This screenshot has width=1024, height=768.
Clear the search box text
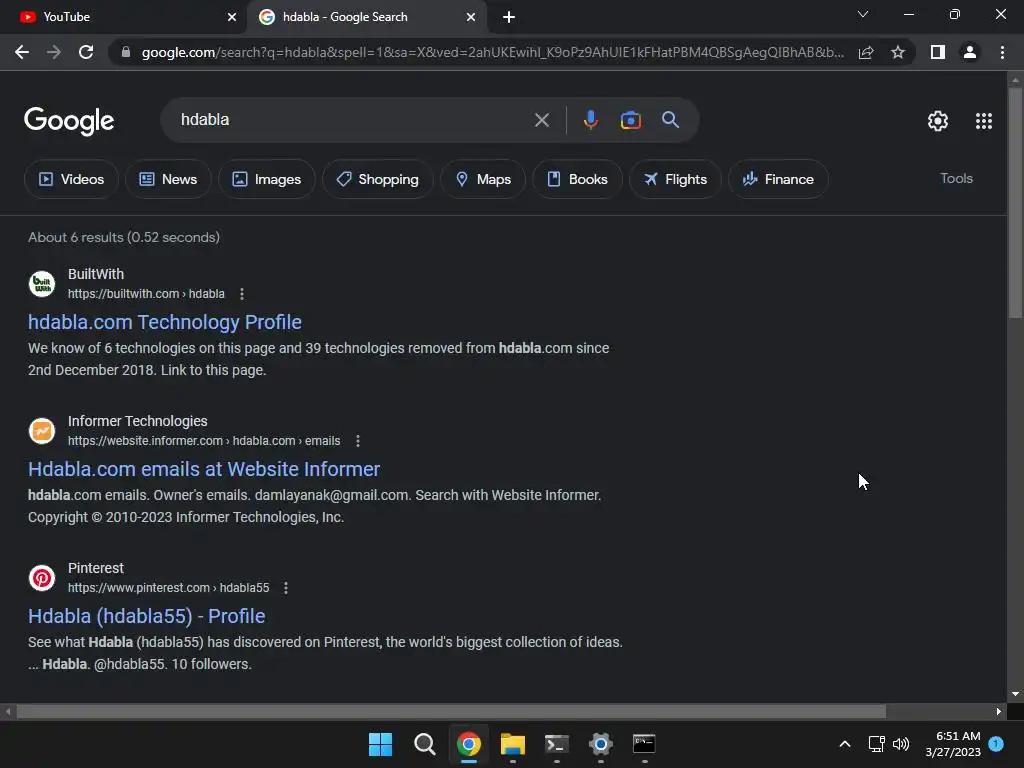(x=541, y=120)
